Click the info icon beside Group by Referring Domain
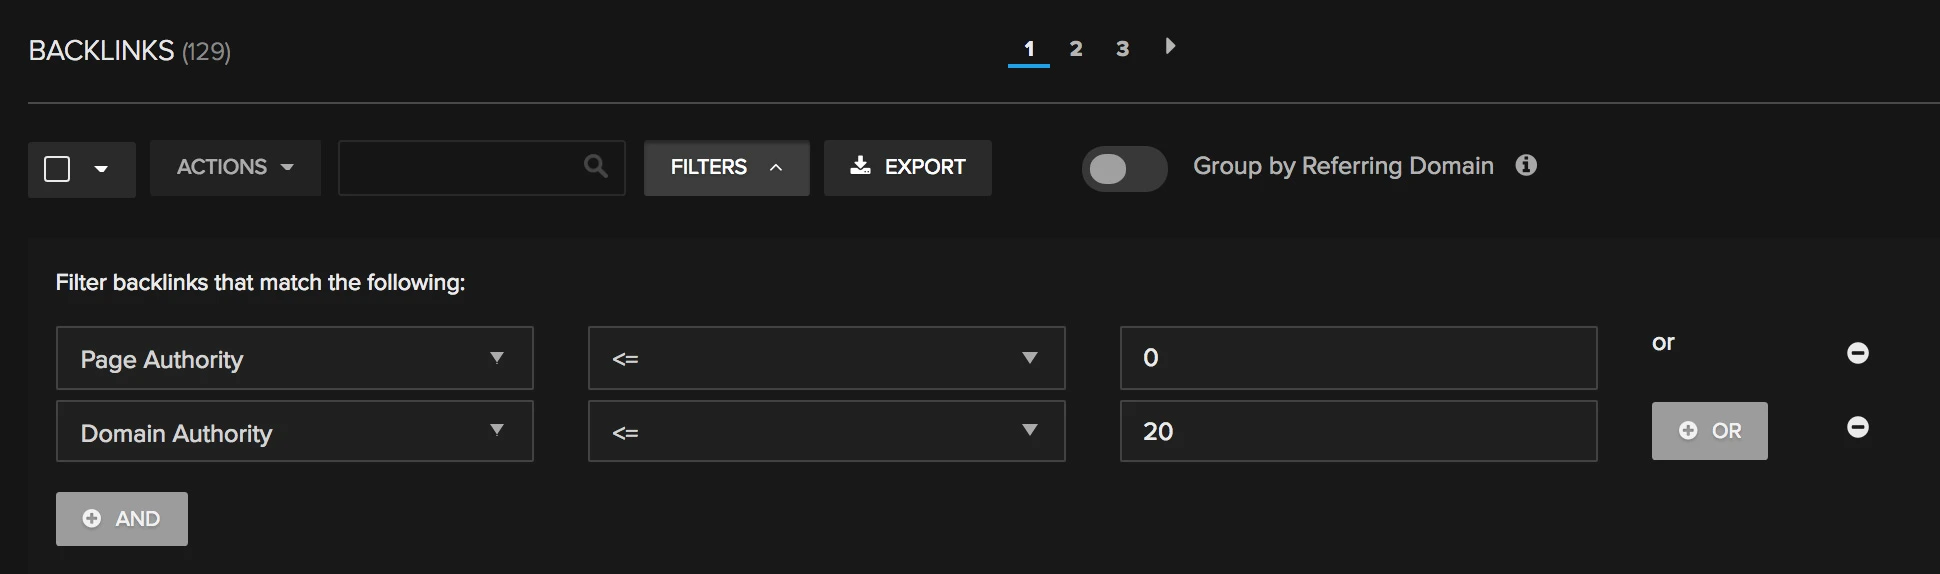Screen dimensions: 1940x574 pyautogui.click(x=1525, y=165)
